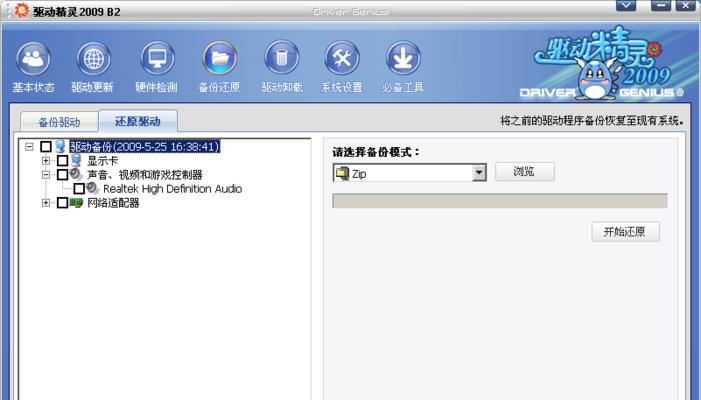Image resolution: width=701 pixels, height=400 pixels.
Task: Switch to the 备份驱动 tab
Action: 59,122
